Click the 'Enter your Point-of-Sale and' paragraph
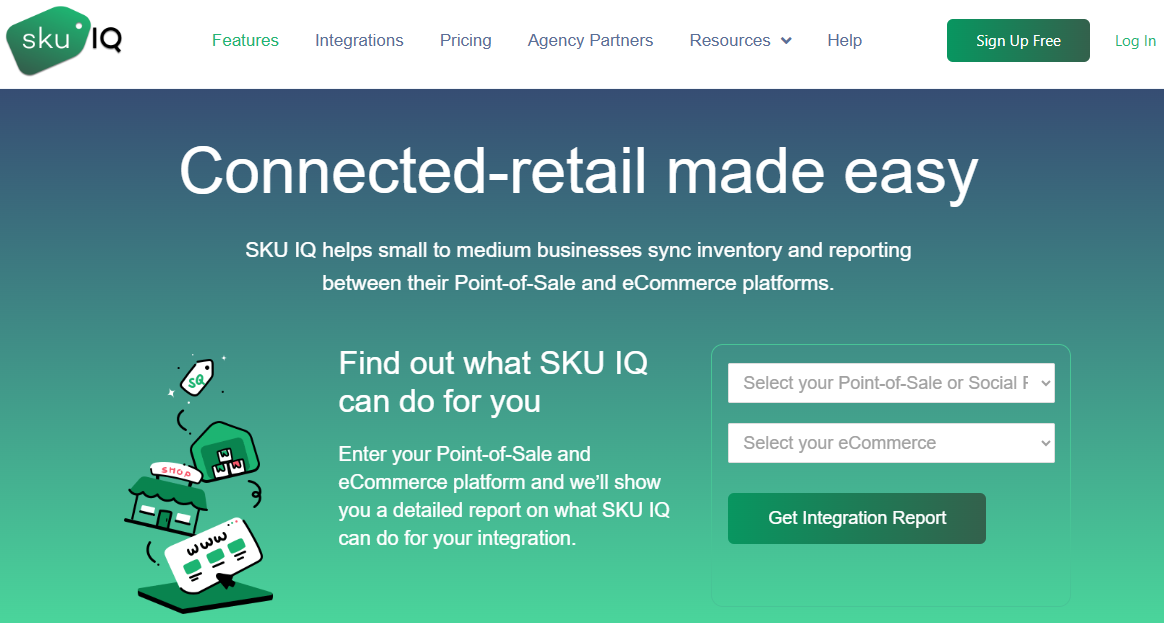The height and width of the screenshot is (623, 1164). click(x=504, y=496)
